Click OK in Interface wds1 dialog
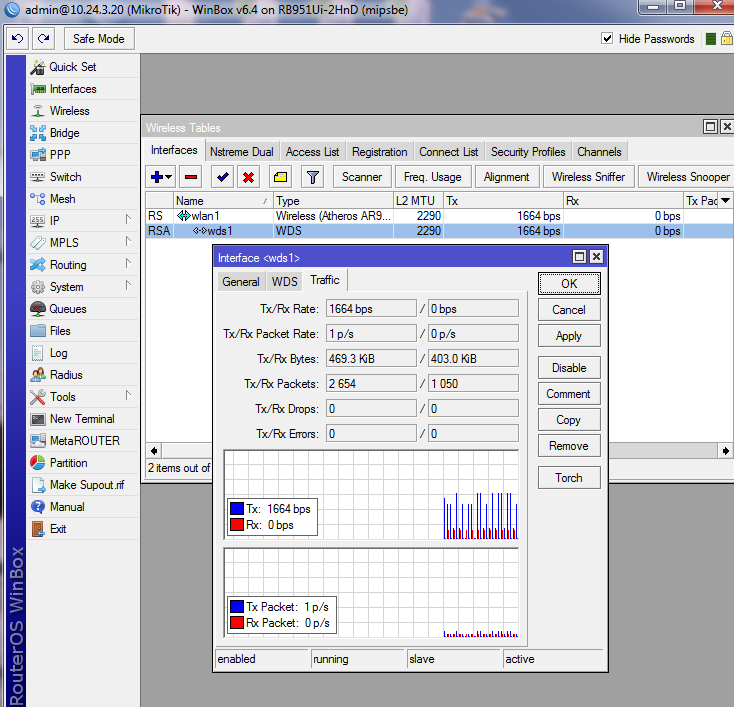Viewport: 734px width, 707px height. (x=569, y=284)
